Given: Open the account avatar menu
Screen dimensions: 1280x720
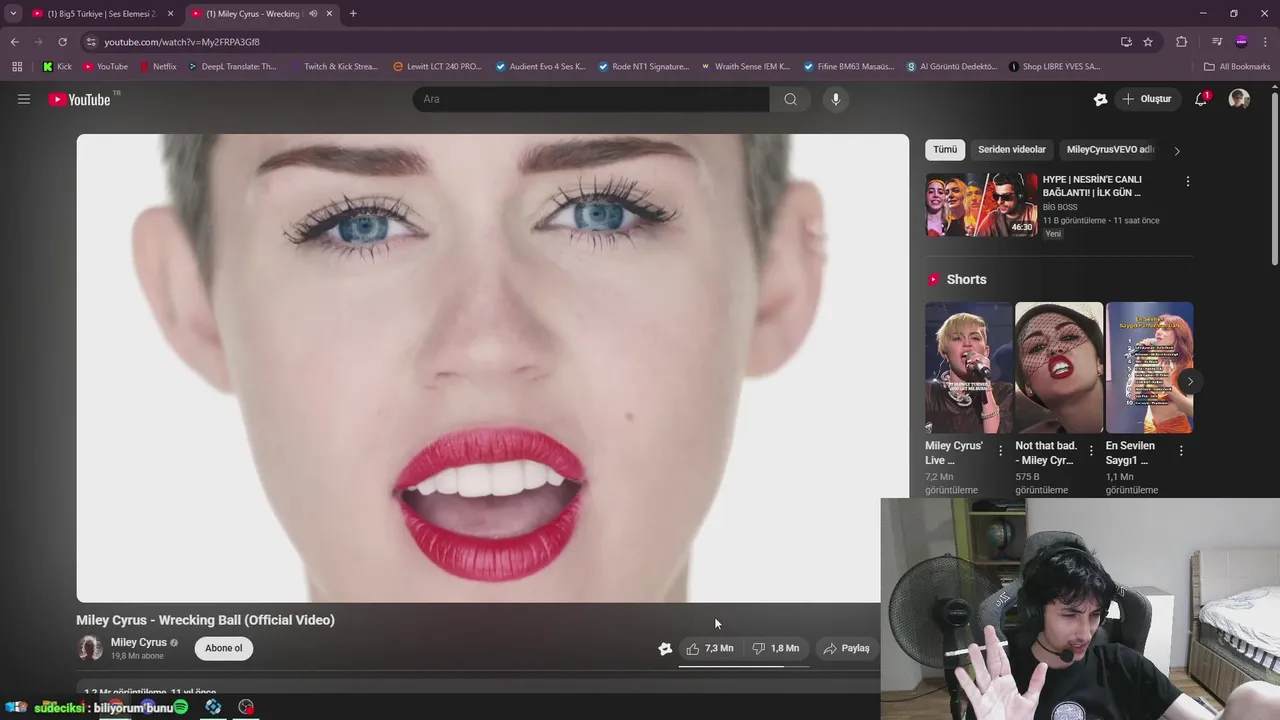Looking at the screenshot, I should click(x=1239, y=99).
